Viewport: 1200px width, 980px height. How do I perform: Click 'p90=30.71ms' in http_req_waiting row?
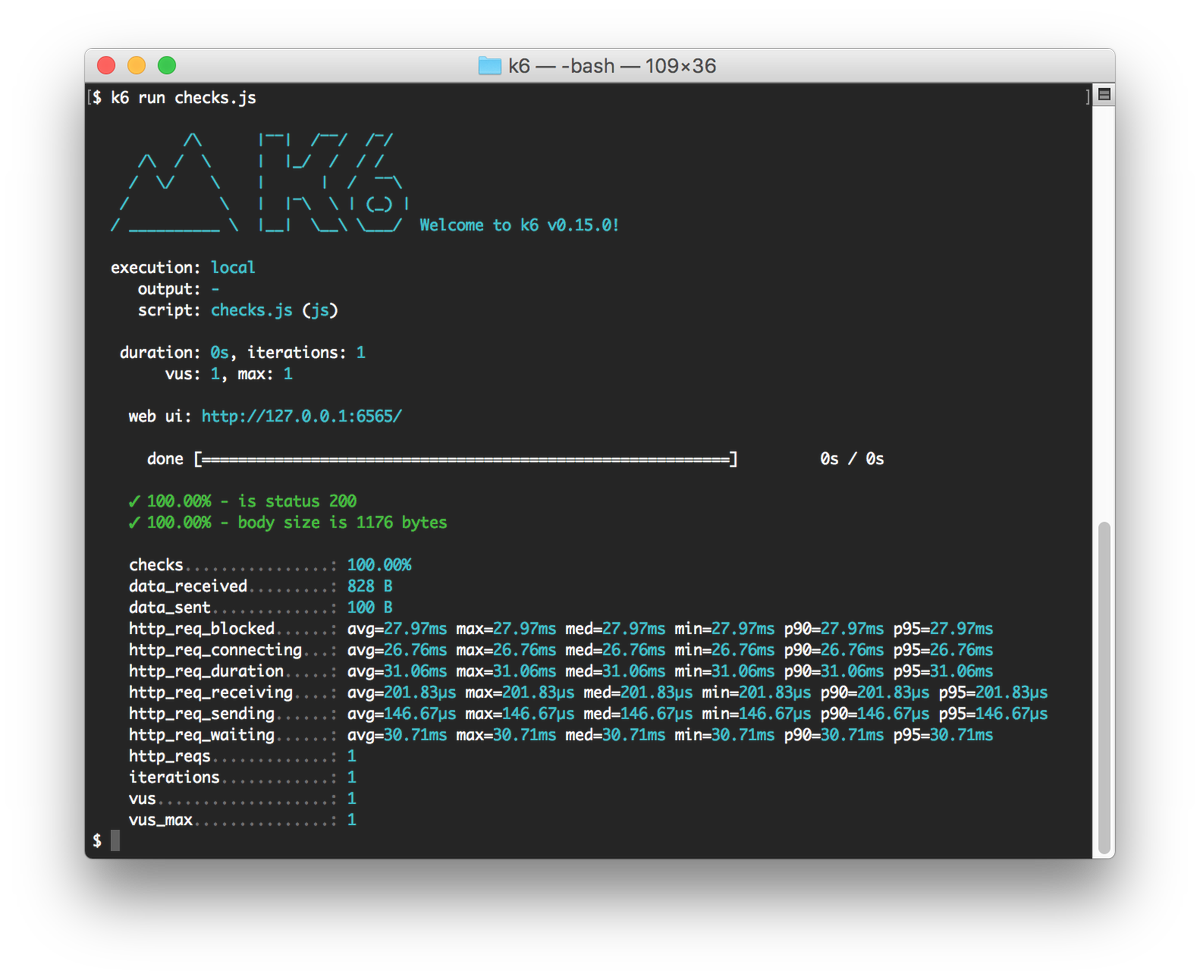[x=834, y=735]
